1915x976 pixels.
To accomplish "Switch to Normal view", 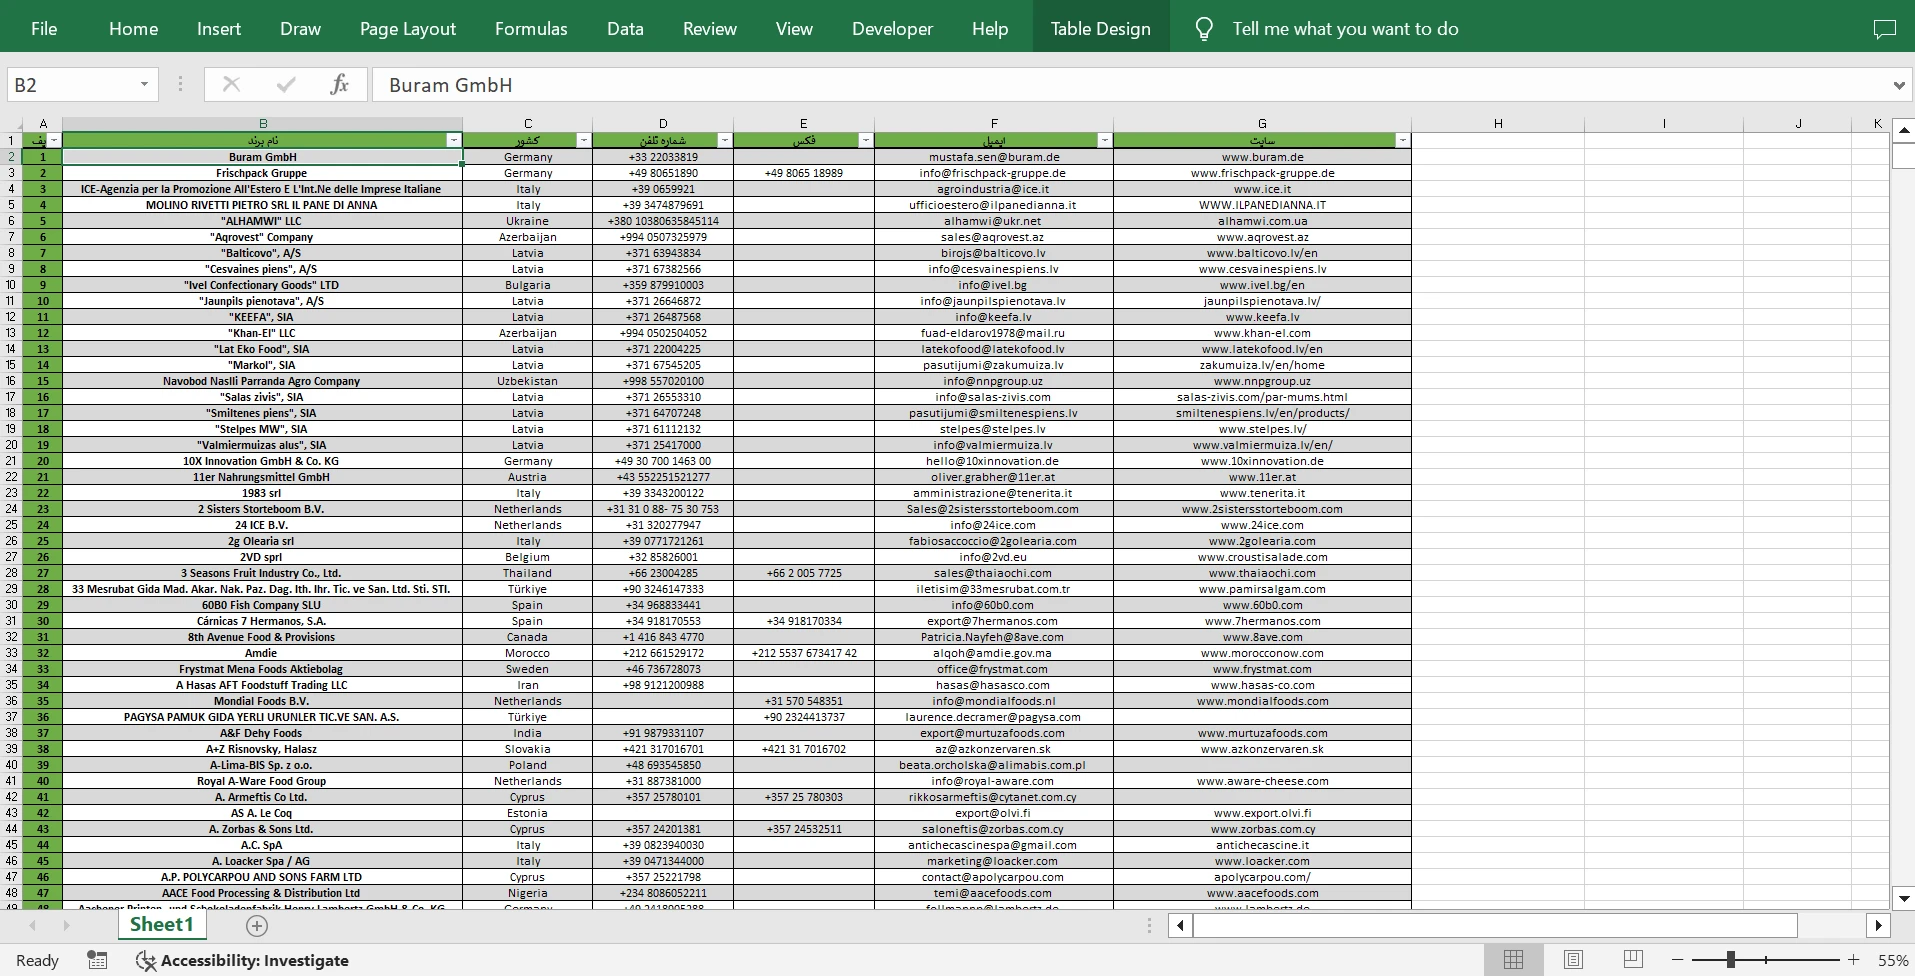I will coord(1513,960).
